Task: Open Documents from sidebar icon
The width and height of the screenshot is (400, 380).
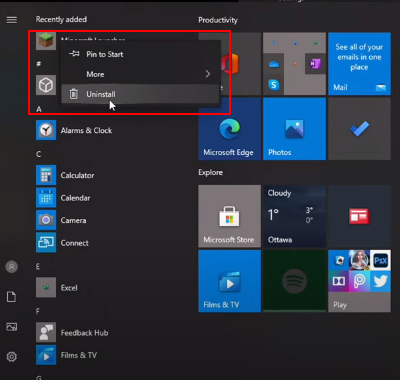Action: [12, 297]
